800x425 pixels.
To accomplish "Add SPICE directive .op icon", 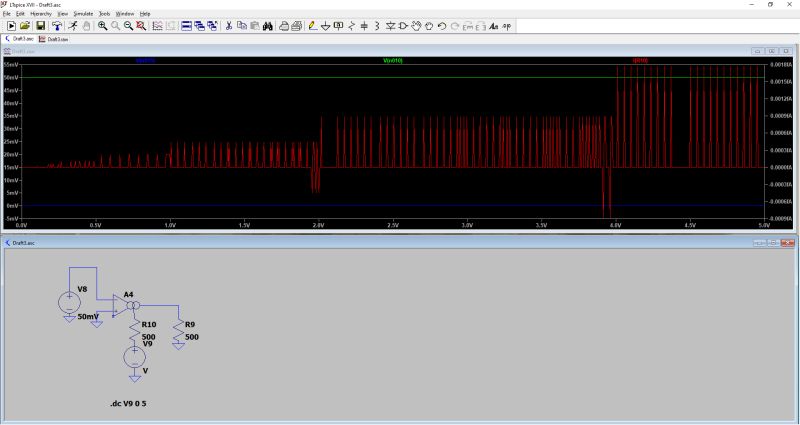I will [507, 26].
